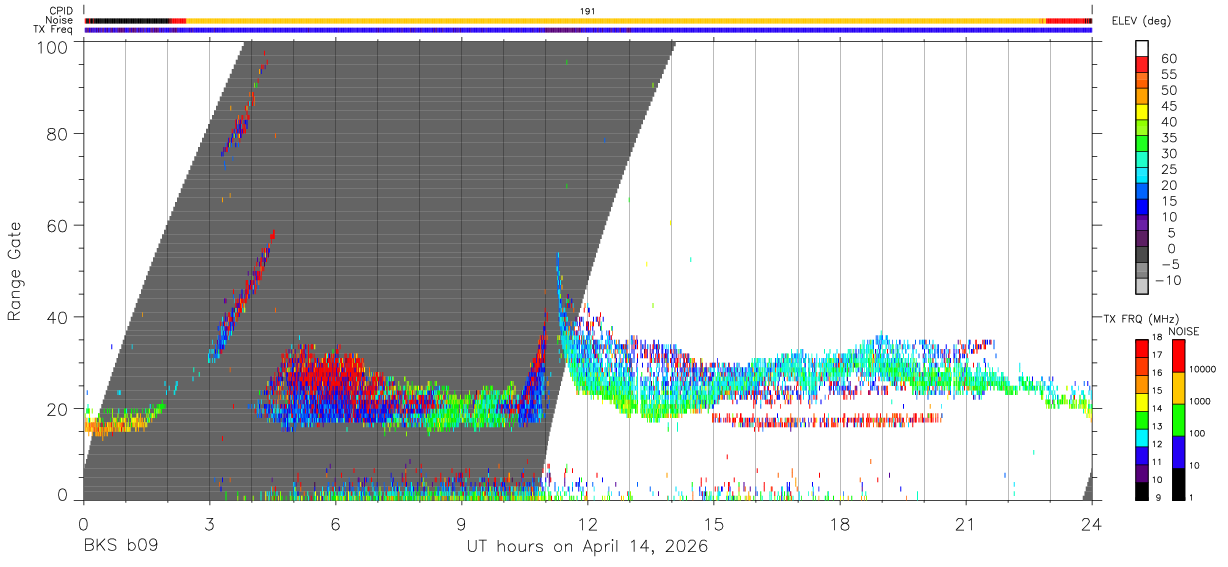Click the Noise row label above the plot
The image size is (1228, 567).
(x=60, y=20)
